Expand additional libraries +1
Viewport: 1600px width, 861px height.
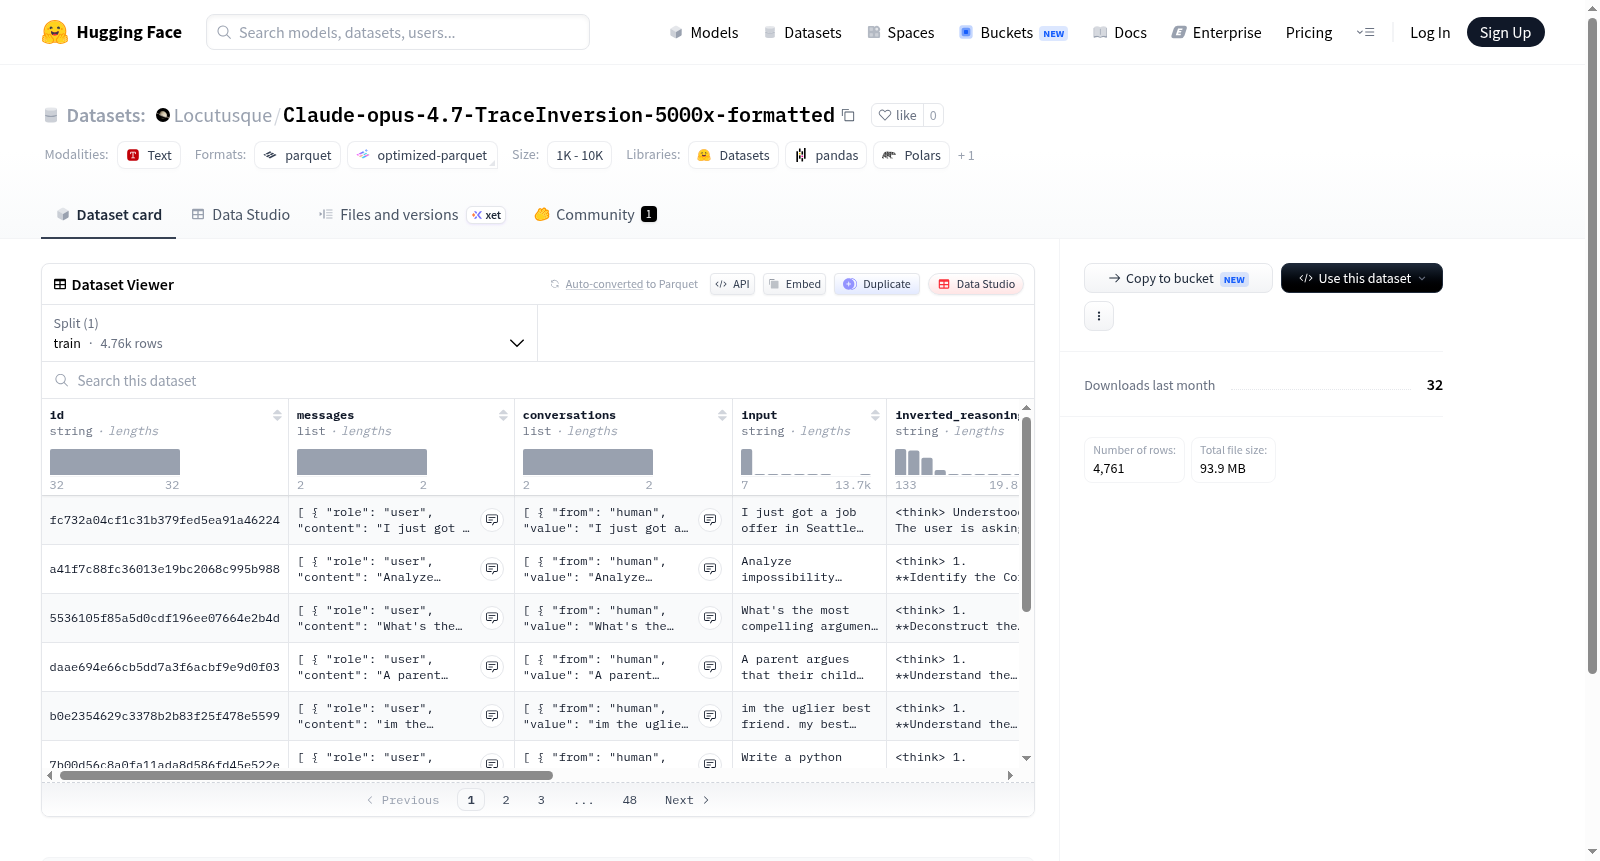click(x=966, y=156)
